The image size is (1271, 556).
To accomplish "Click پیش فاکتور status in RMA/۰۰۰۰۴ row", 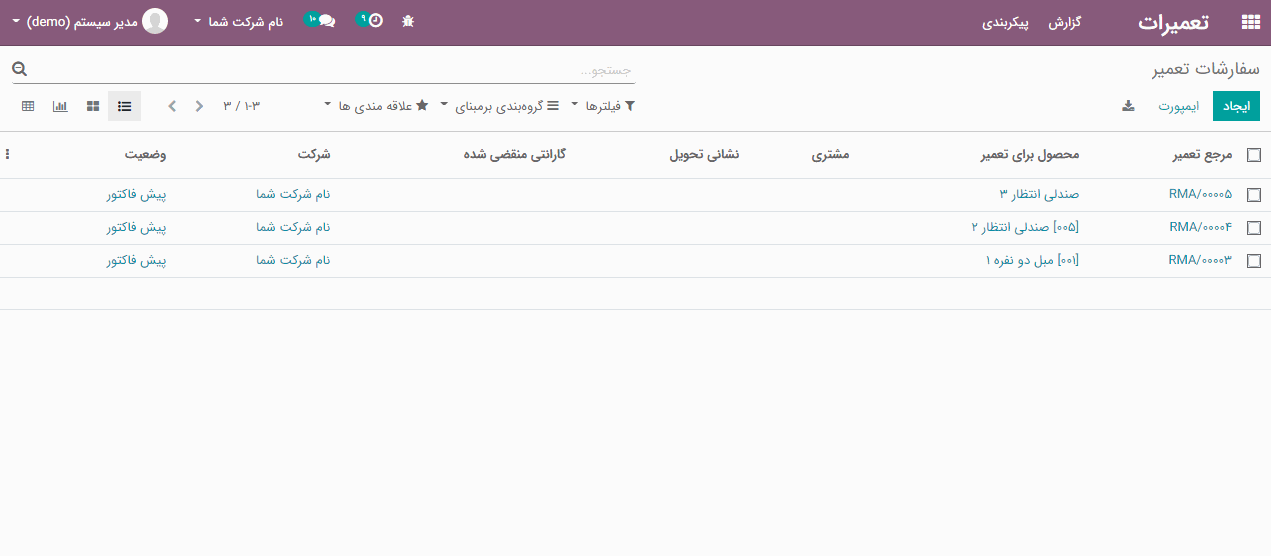I will click(x=136, y=228).
